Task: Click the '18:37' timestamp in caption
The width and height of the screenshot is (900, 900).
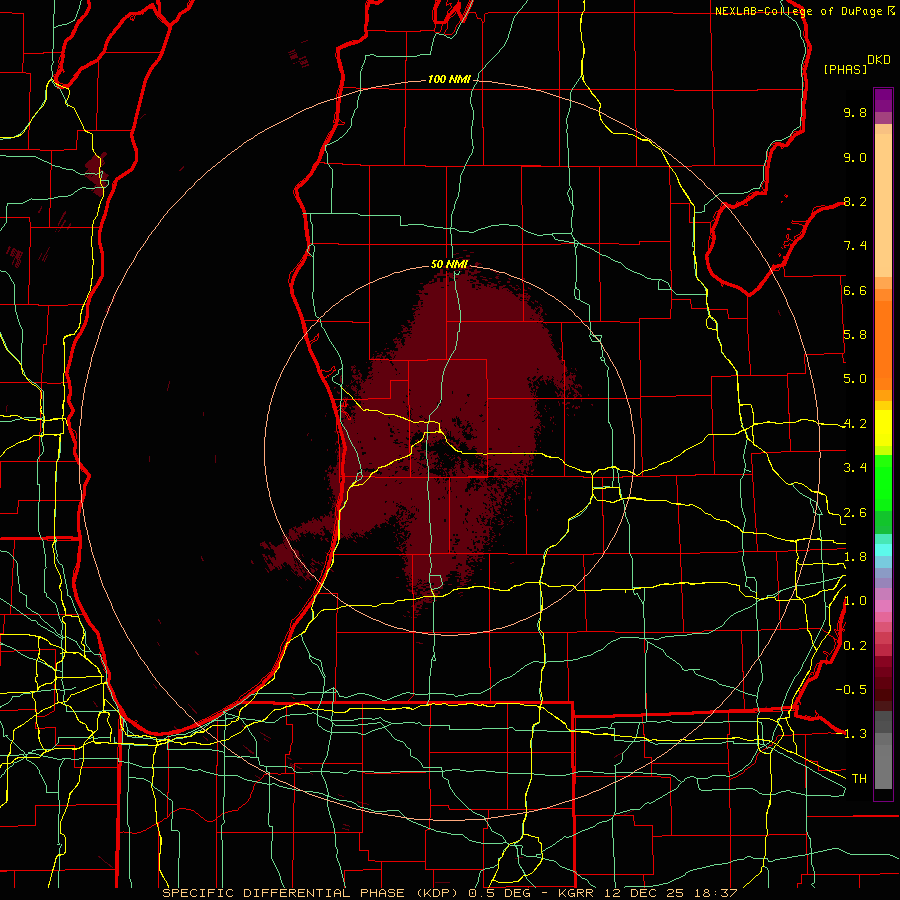Action: pyautogui.click(x=715, y=893)
